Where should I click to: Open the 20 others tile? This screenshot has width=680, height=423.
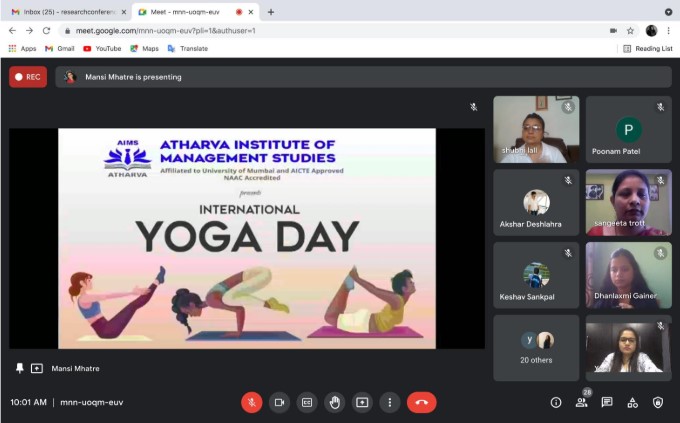536,348
